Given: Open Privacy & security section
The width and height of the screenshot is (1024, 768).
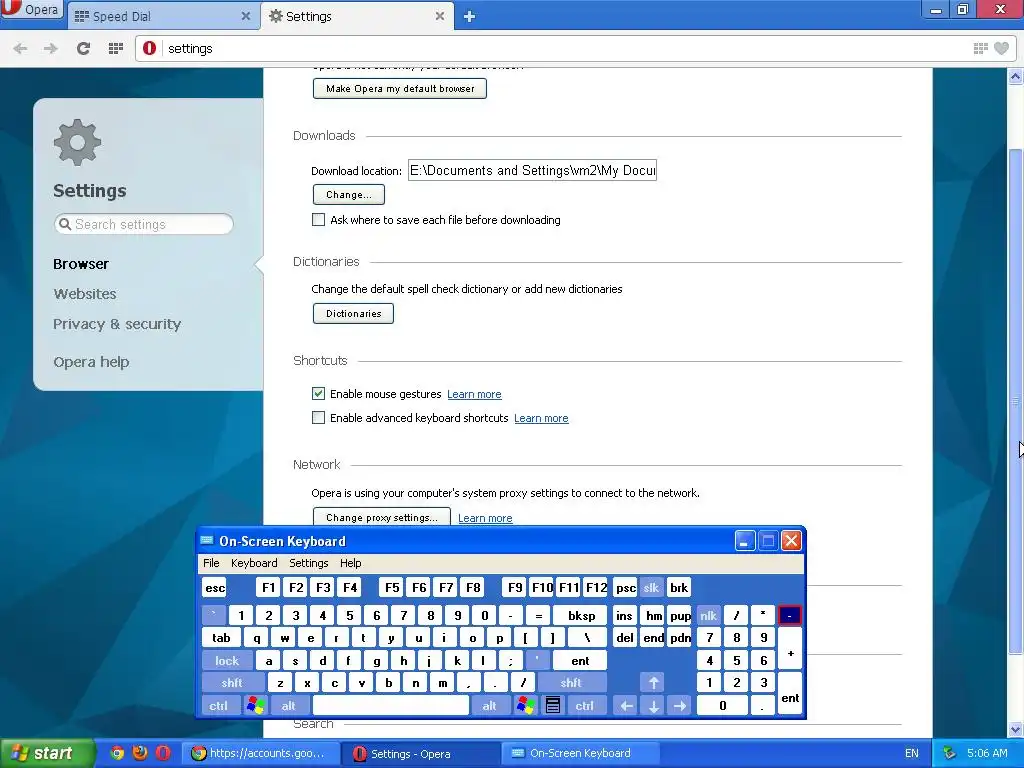Looking at the screenshot, I should (x=117, y=324).
